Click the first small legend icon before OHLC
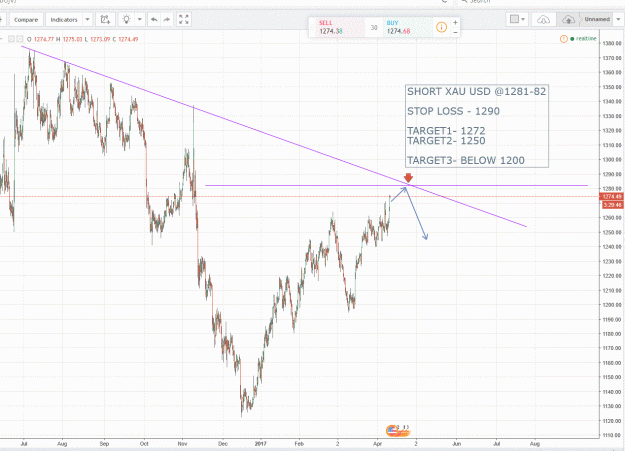 point(12,39)
